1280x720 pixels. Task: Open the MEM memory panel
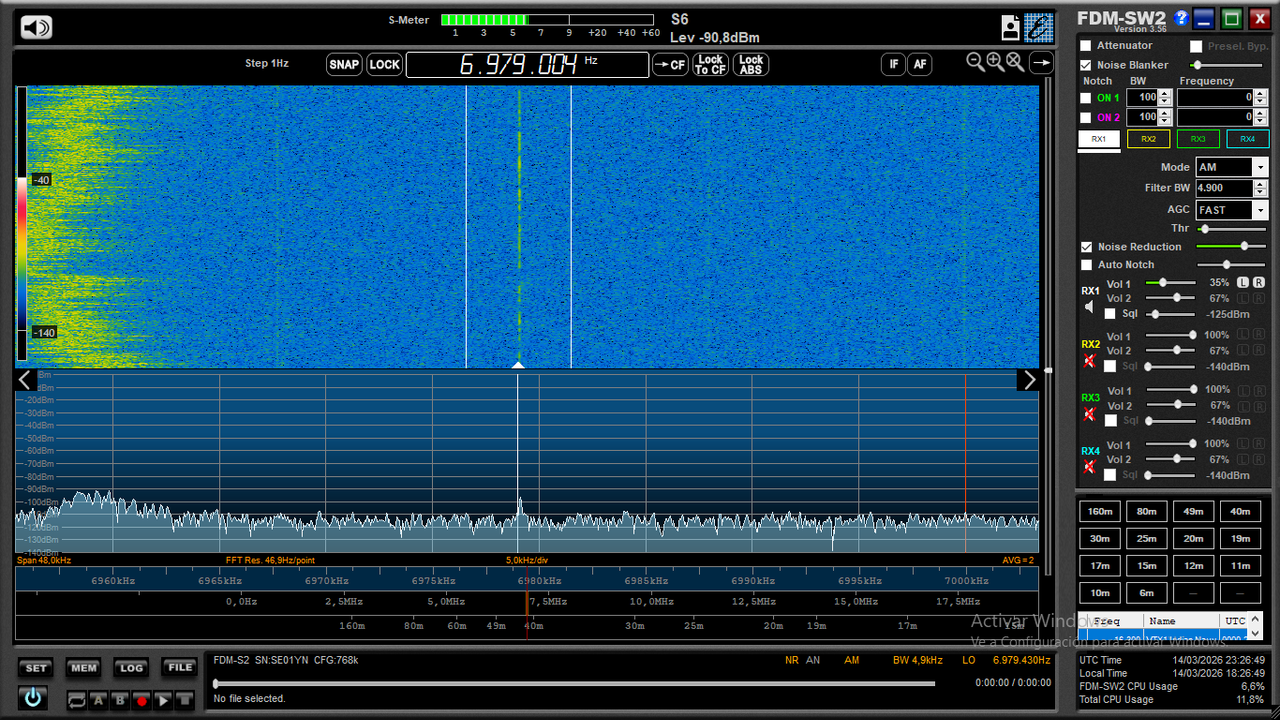83,668
